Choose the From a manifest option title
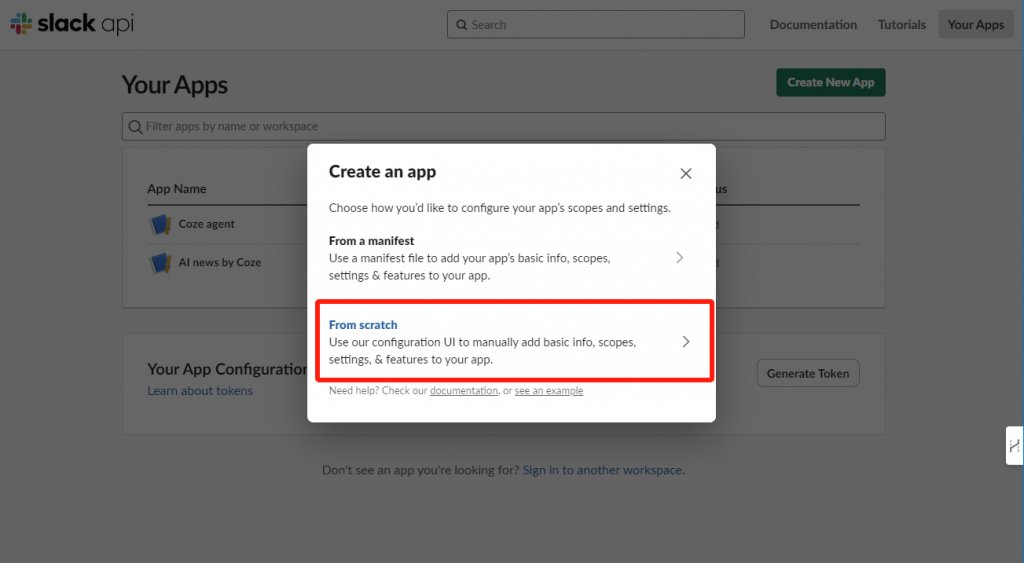Image resolution: width=1024 pixels, height=563 pixels. click(372, 240)
